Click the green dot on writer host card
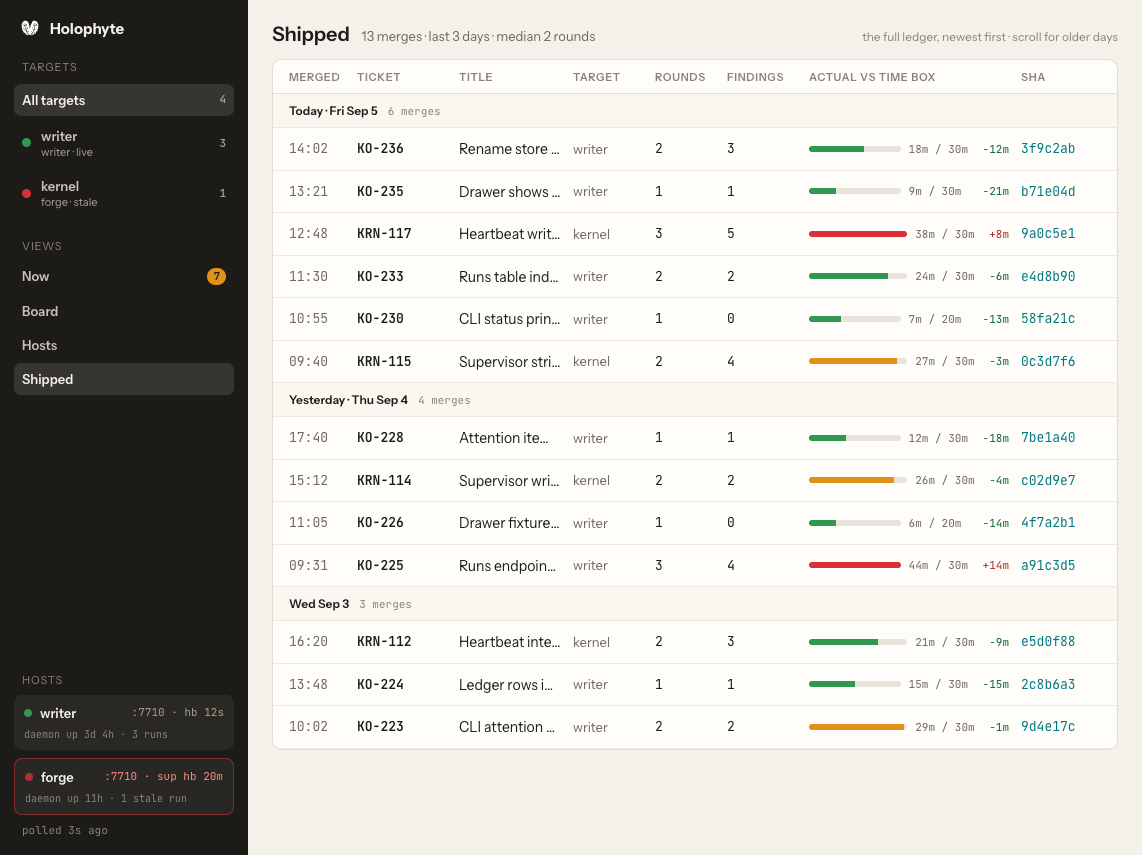This screenshot has width=1142, height=855. click(x=28, y=713)
